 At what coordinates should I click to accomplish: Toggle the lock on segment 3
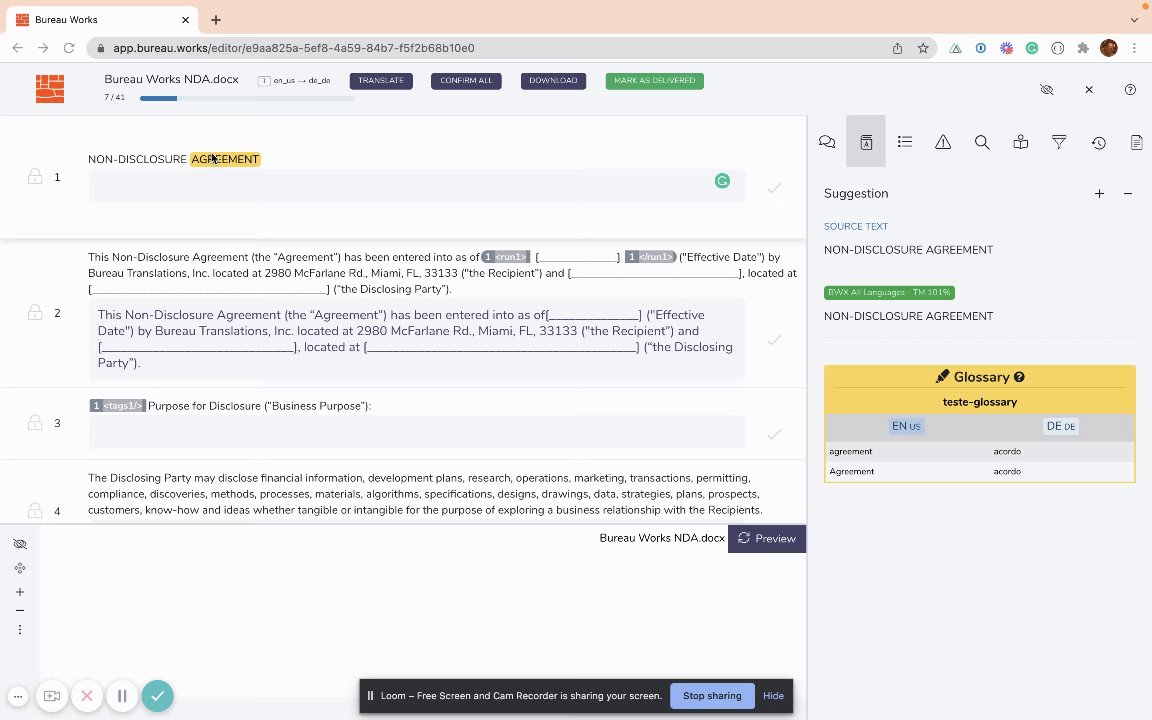tap(35, 423)
